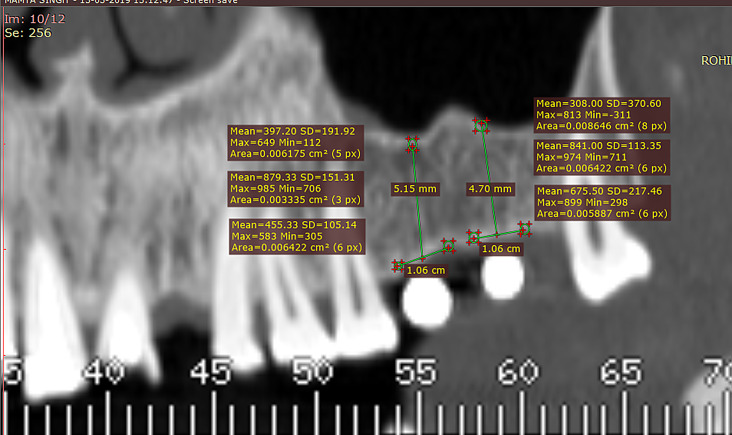The width and height of the screenshot is (732, 435).
Task: Click the 4.70 mm measurement label
Action: 490,188
